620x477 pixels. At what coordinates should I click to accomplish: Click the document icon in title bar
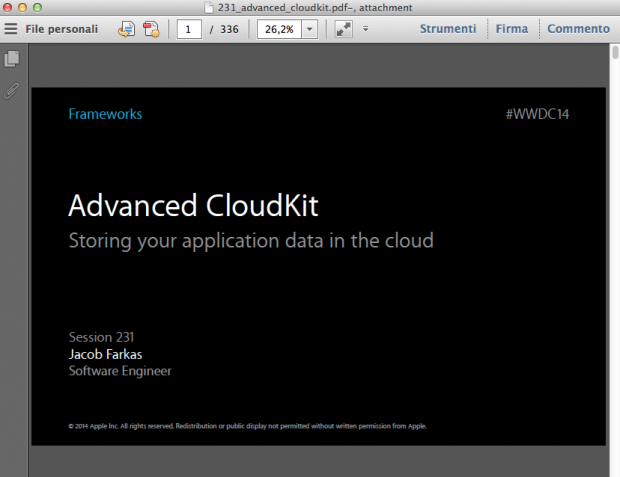209,8
